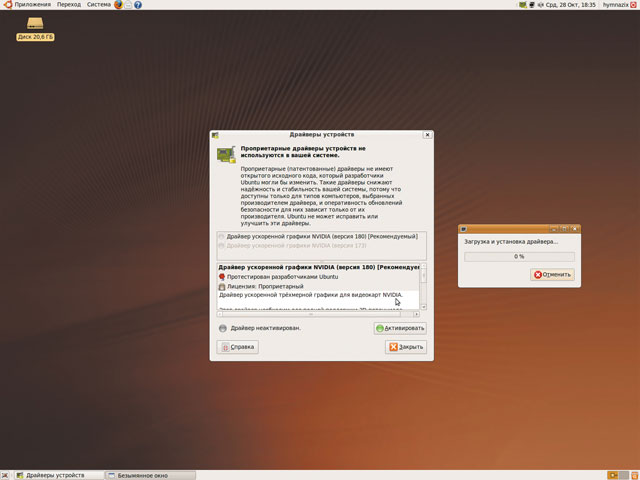Click the red power/session icon
Viewport: 640px width, 480px height.
coord(634,5)
